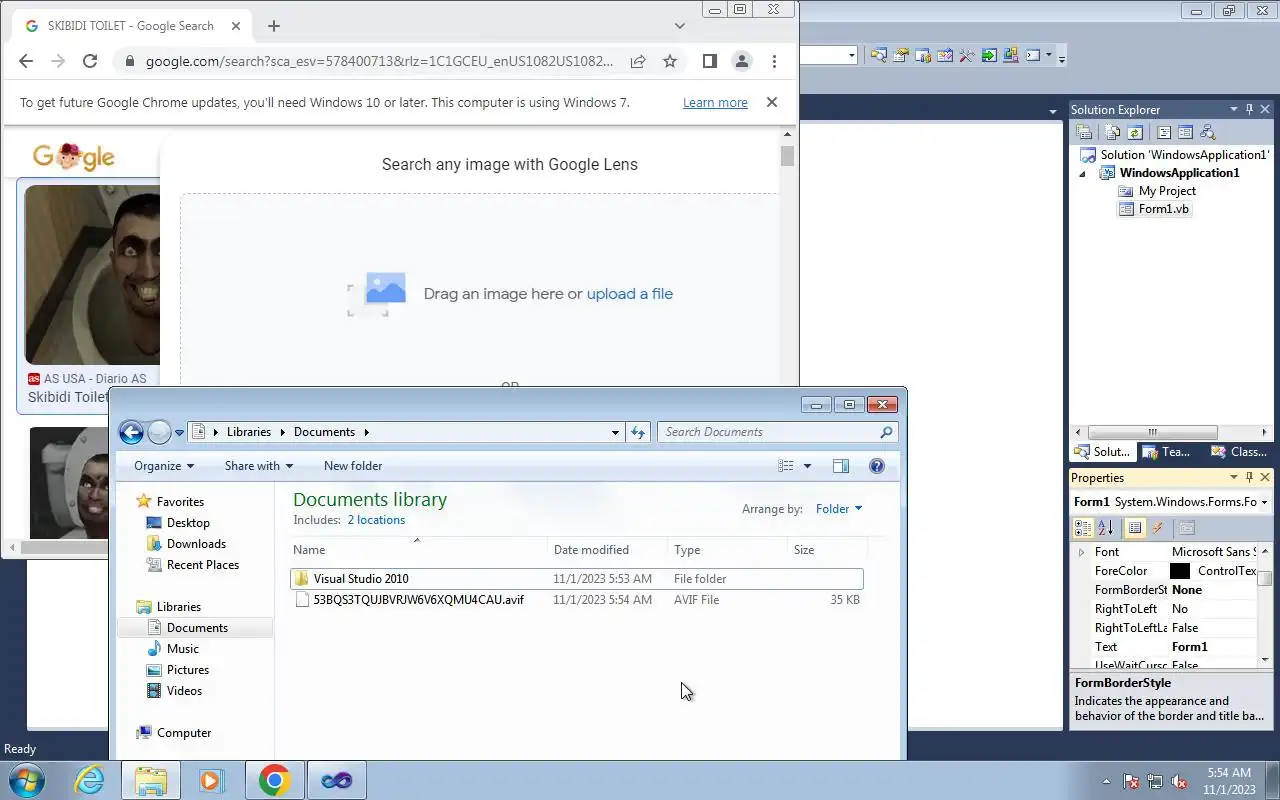Click Show All Files icon in Solution Explorer
Viewport: 1280px width, 800px height.
click(x=1113, y=132)
